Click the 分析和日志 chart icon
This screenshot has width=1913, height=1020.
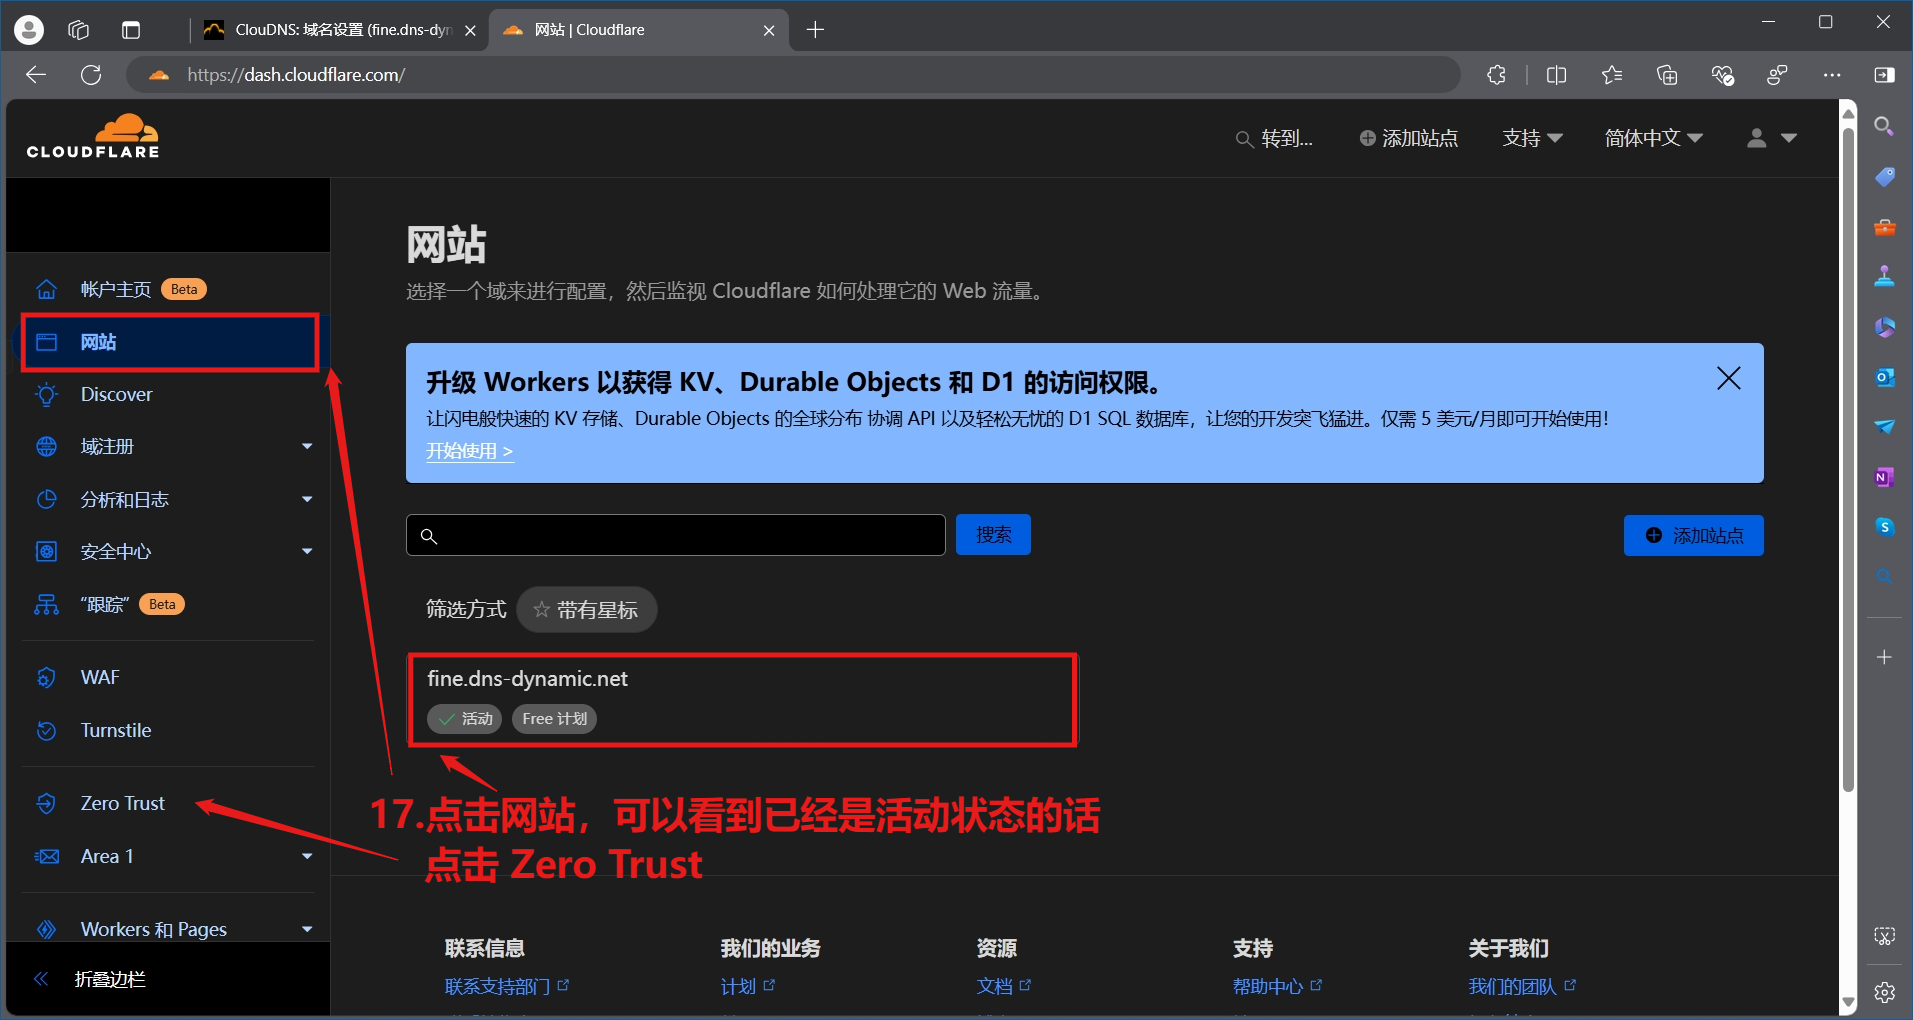click(x=46, y=499)
